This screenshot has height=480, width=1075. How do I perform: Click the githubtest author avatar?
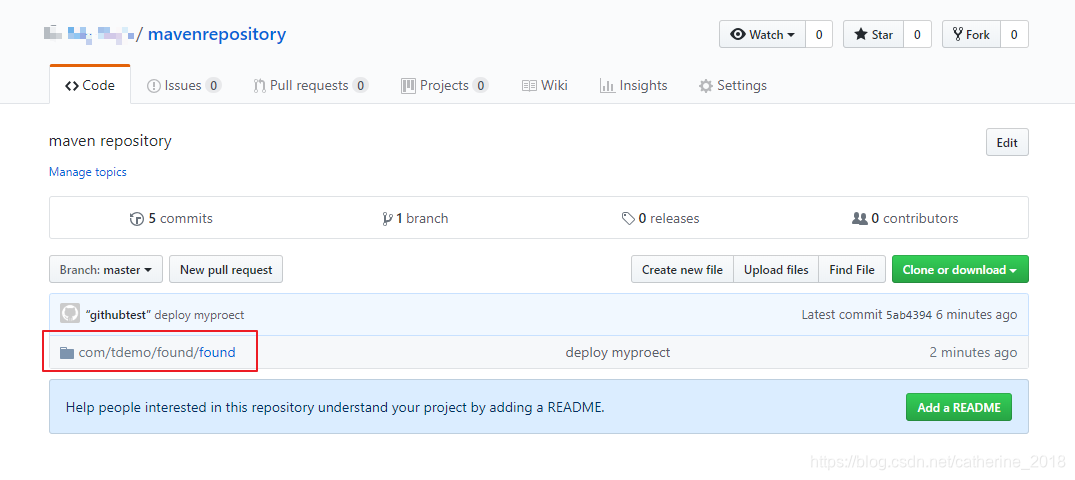tap(70, 314)
